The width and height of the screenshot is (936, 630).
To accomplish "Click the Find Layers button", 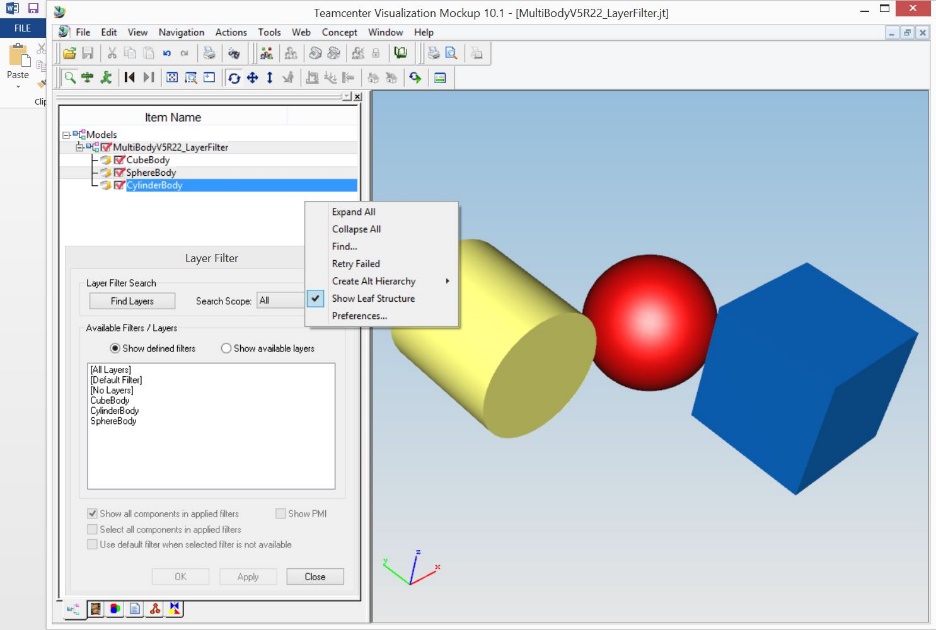I will (x=132, y=301).
